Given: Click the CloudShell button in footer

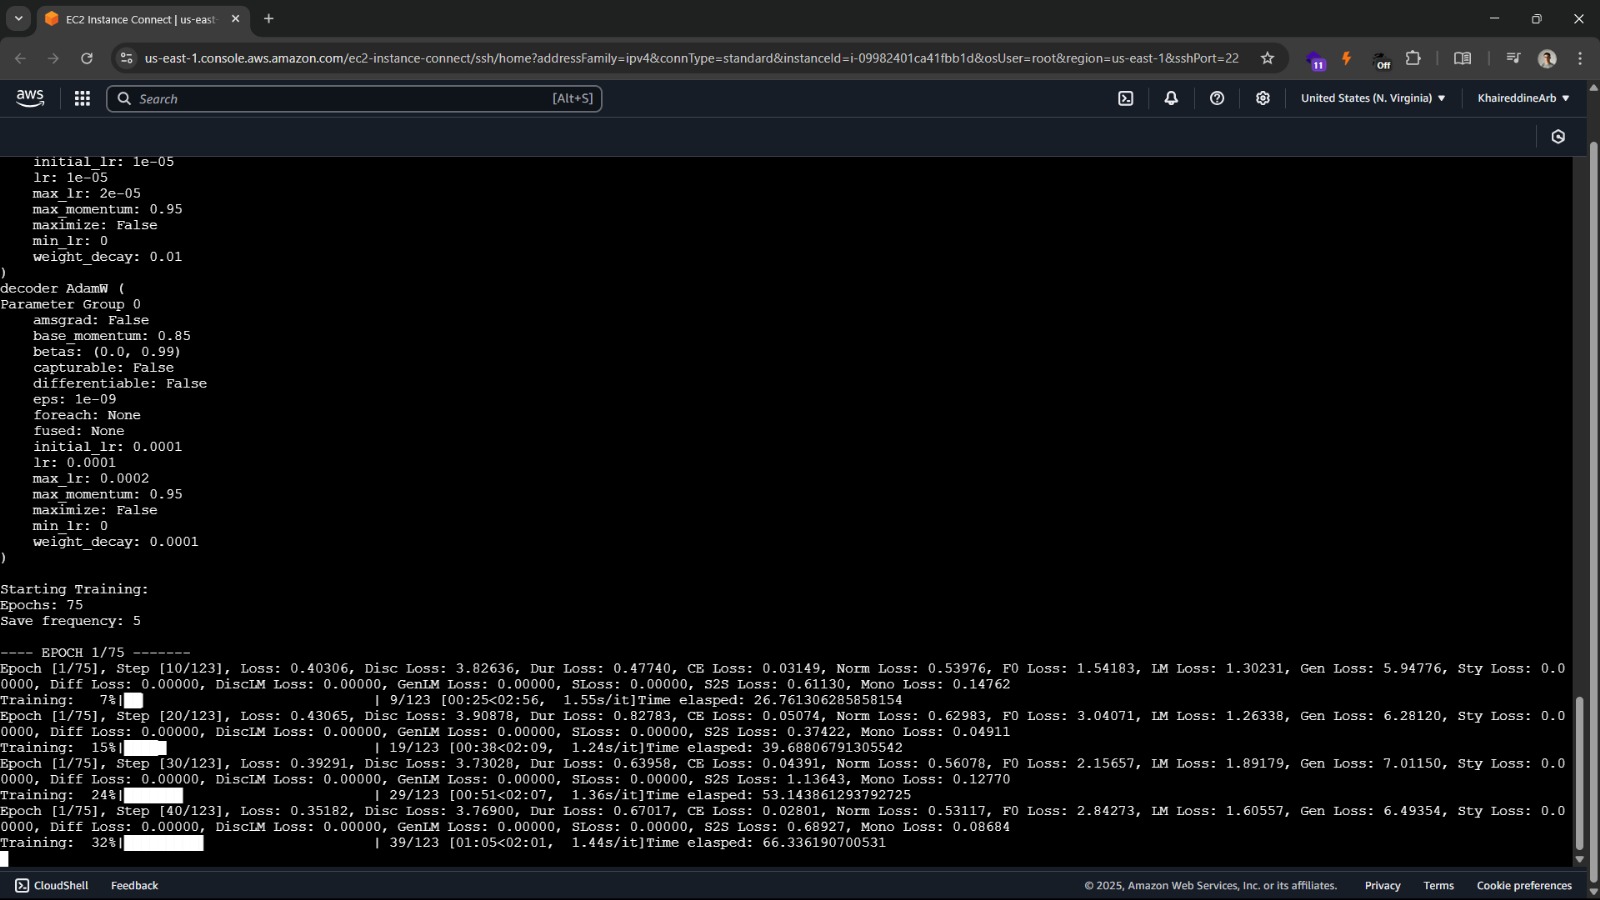Looking at the screenshot, I should coord(52,885).
